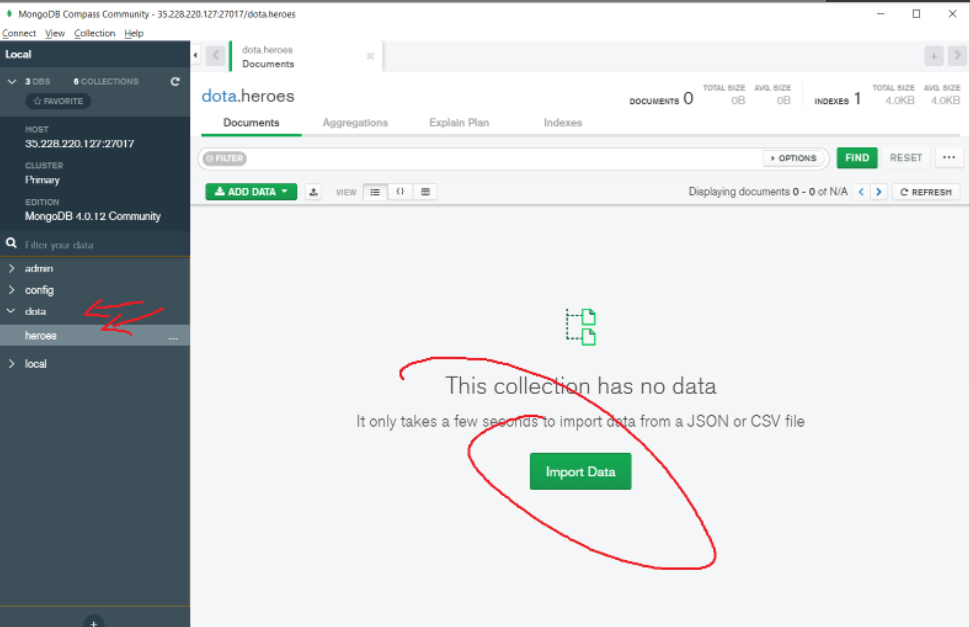Collapse the dota database
The height and width of the screenshot is (627, 970).
11,311
